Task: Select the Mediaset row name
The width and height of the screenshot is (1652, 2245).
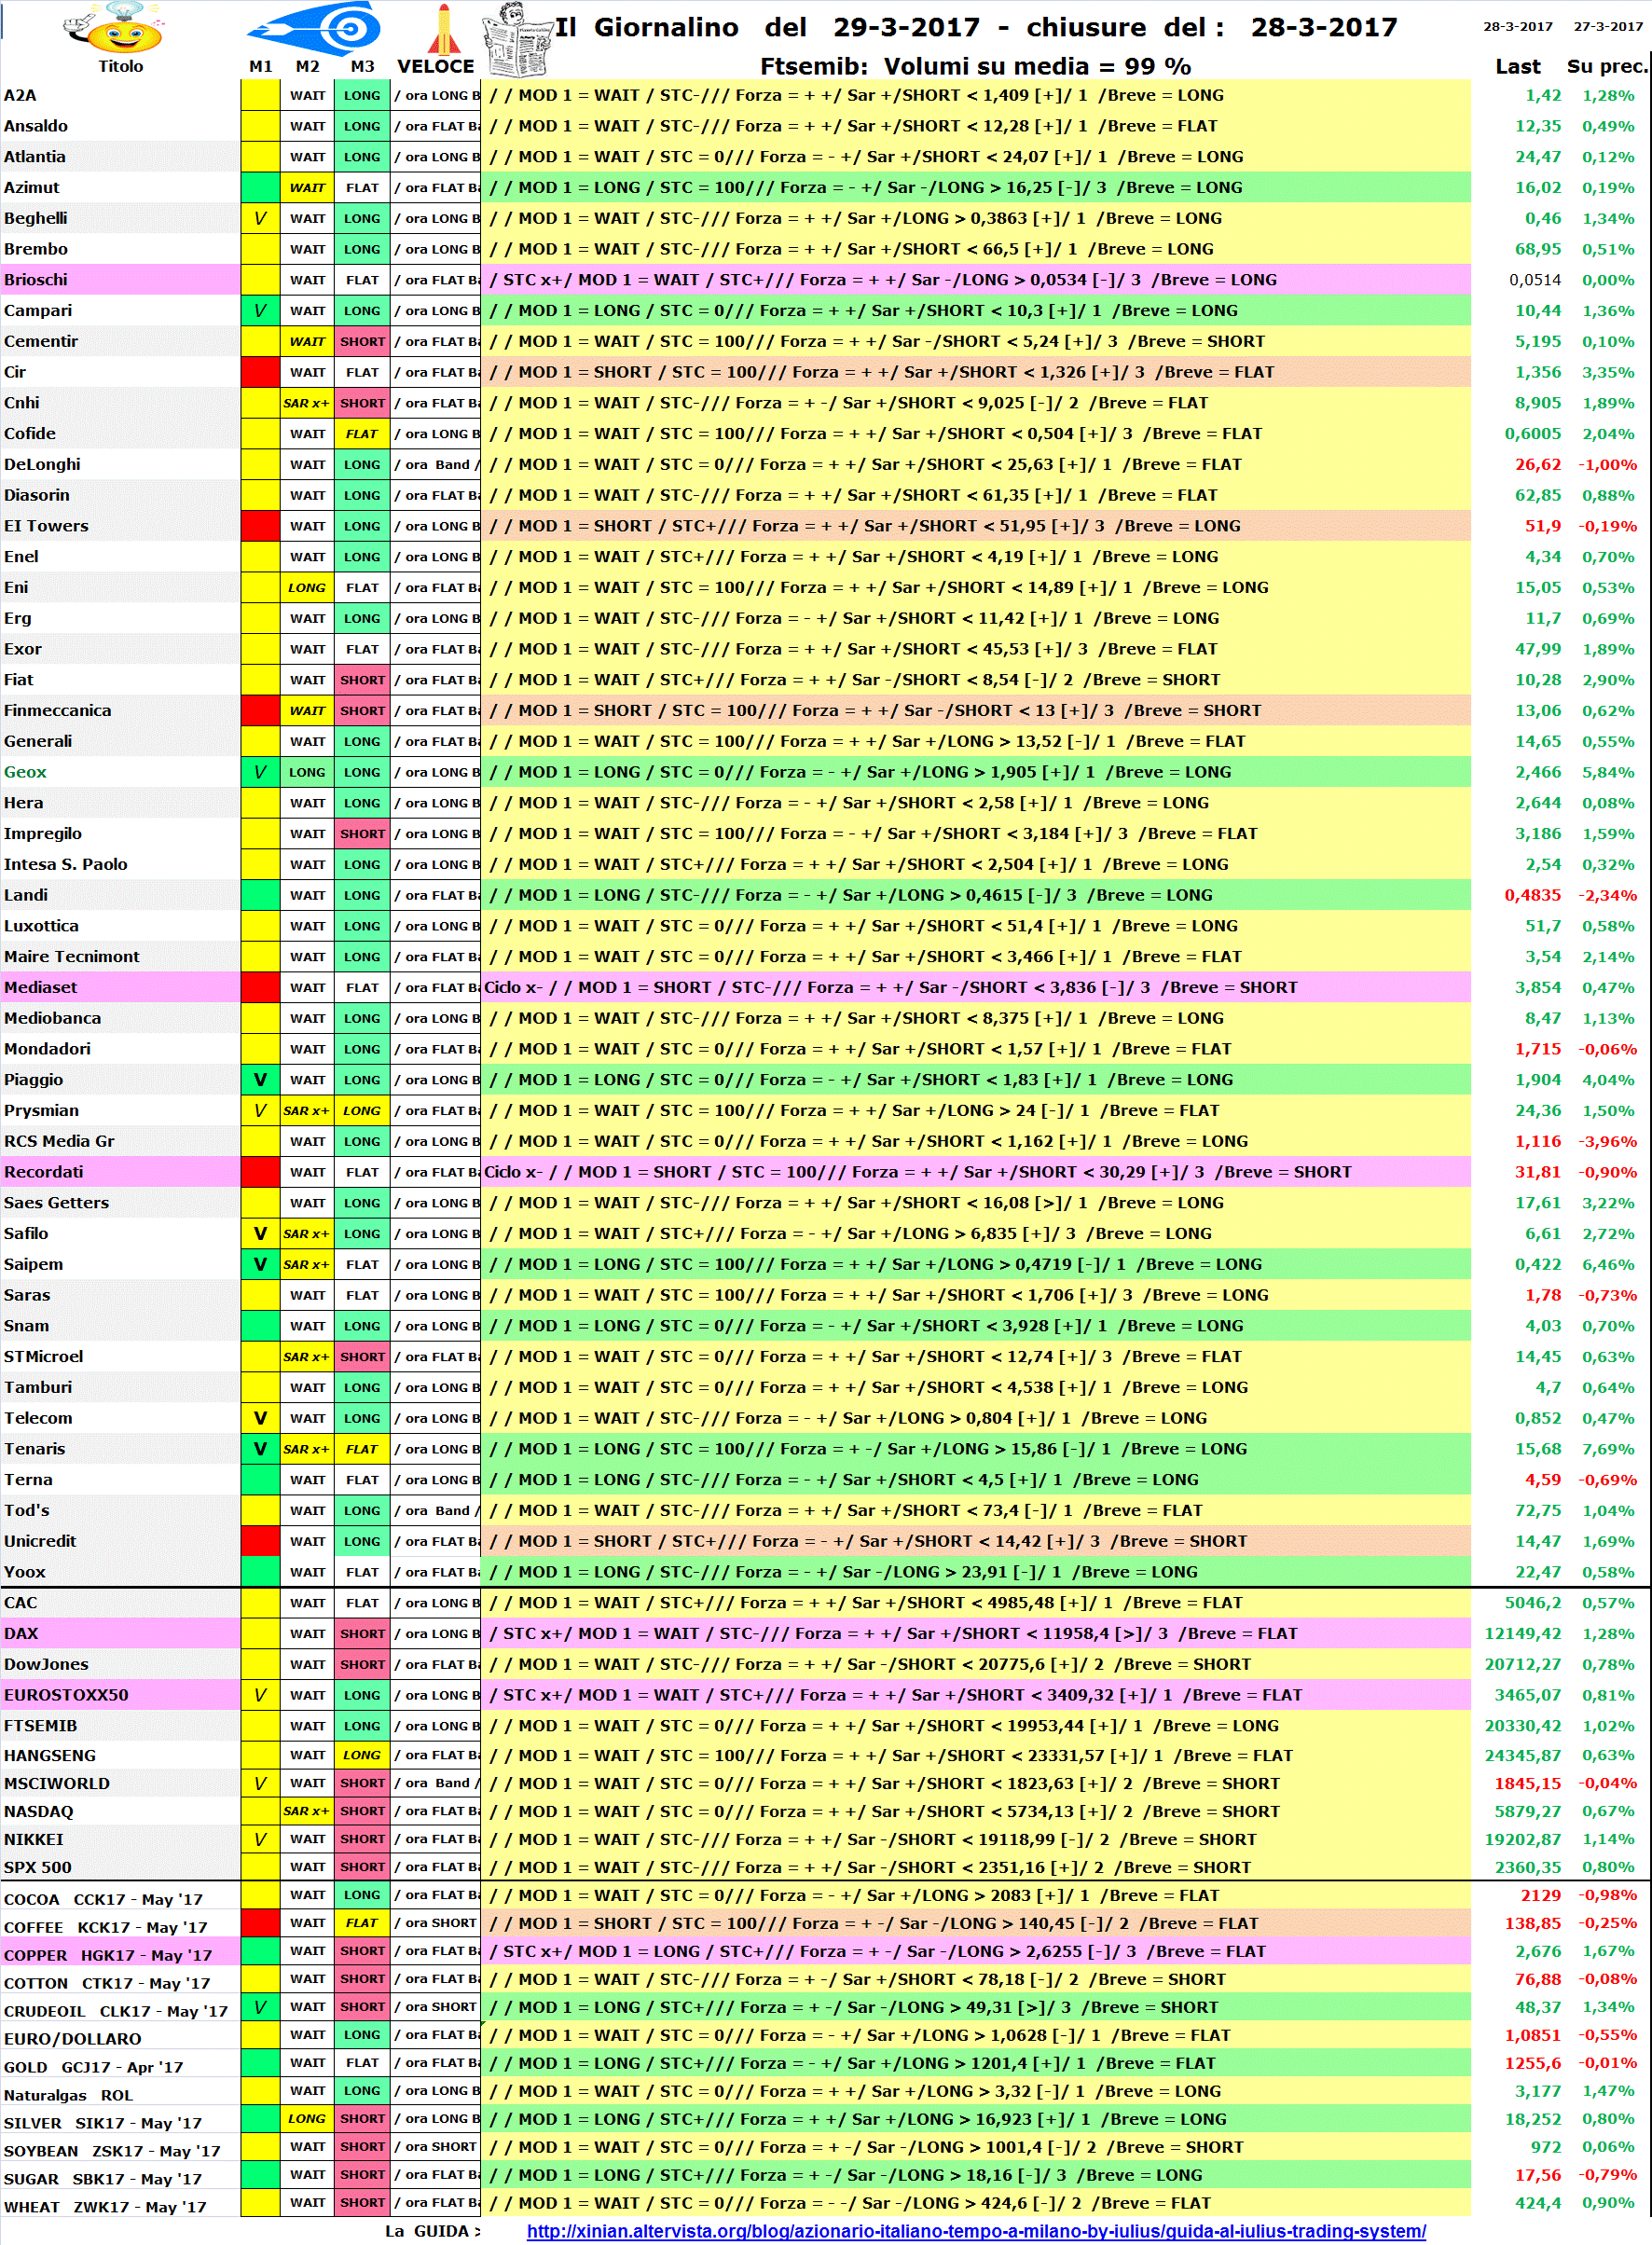Action: tap(40, 987)
